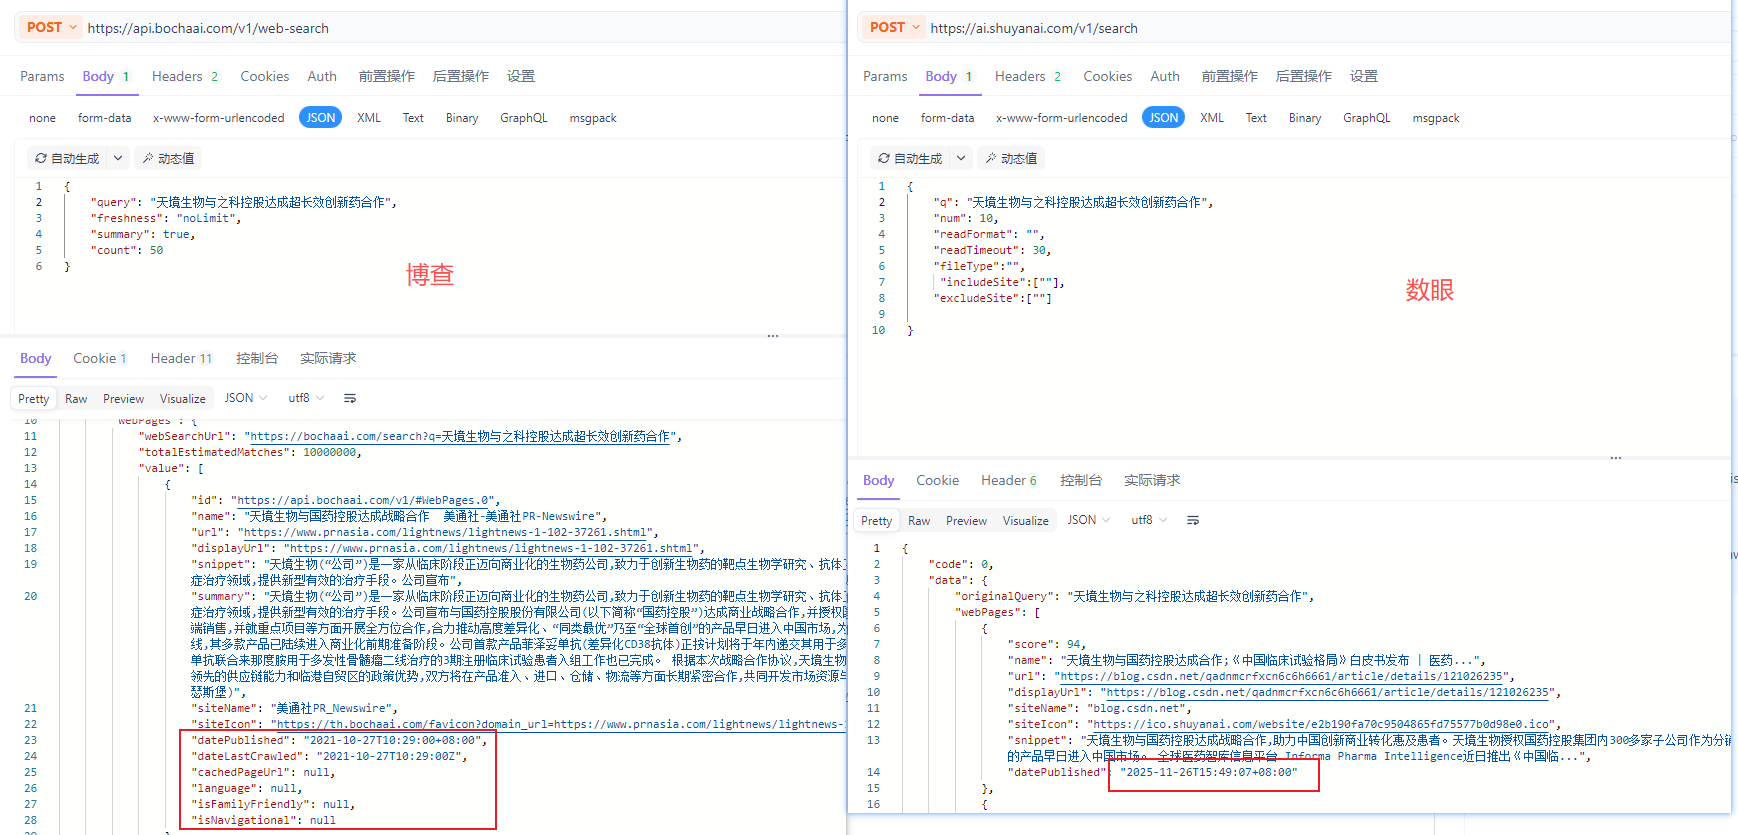Open the webSearchUrl bochaai.com/search link

[x=460, y=436]
